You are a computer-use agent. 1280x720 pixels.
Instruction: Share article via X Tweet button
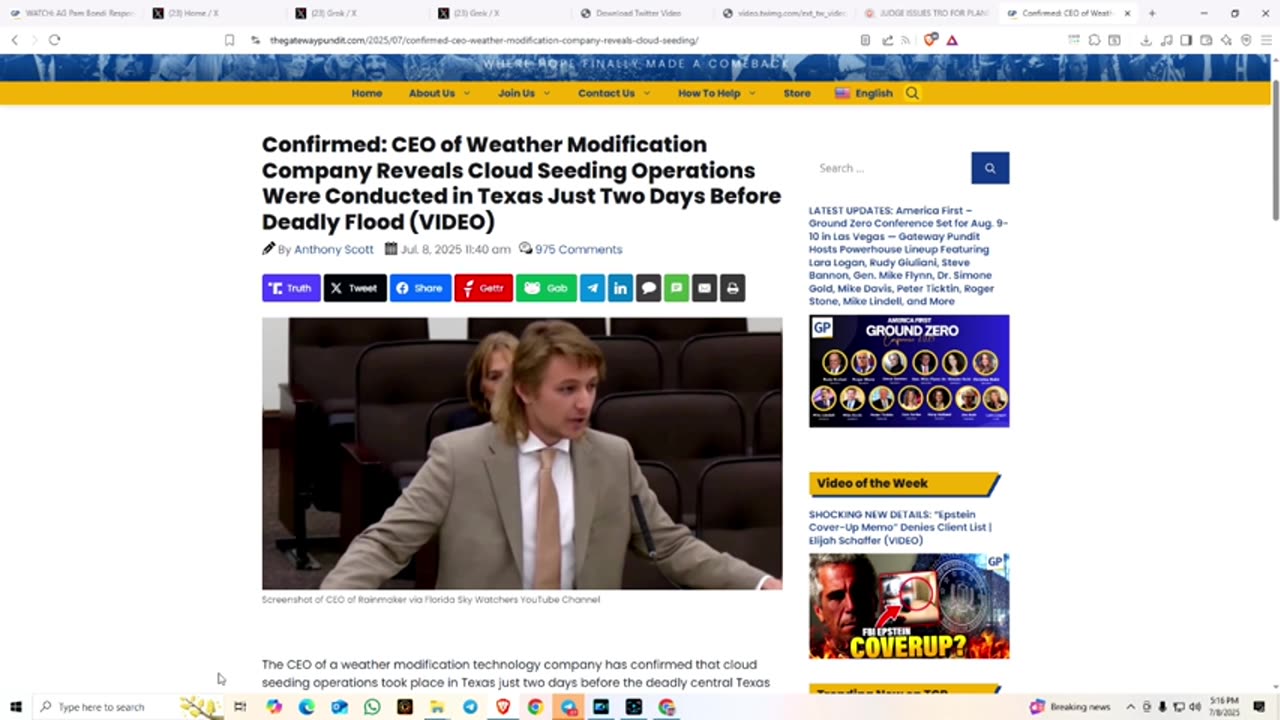[x=355, y=288]
